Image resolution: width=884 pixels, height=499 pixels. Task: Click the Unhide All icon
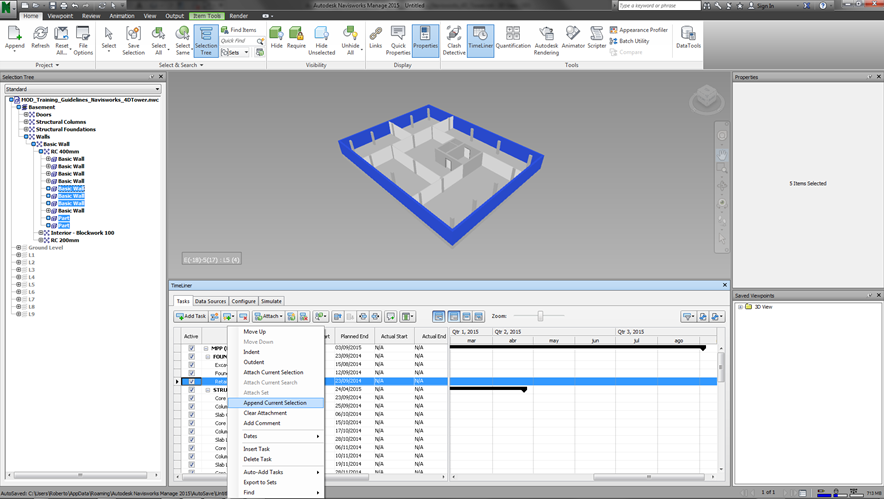coord(350,40)
